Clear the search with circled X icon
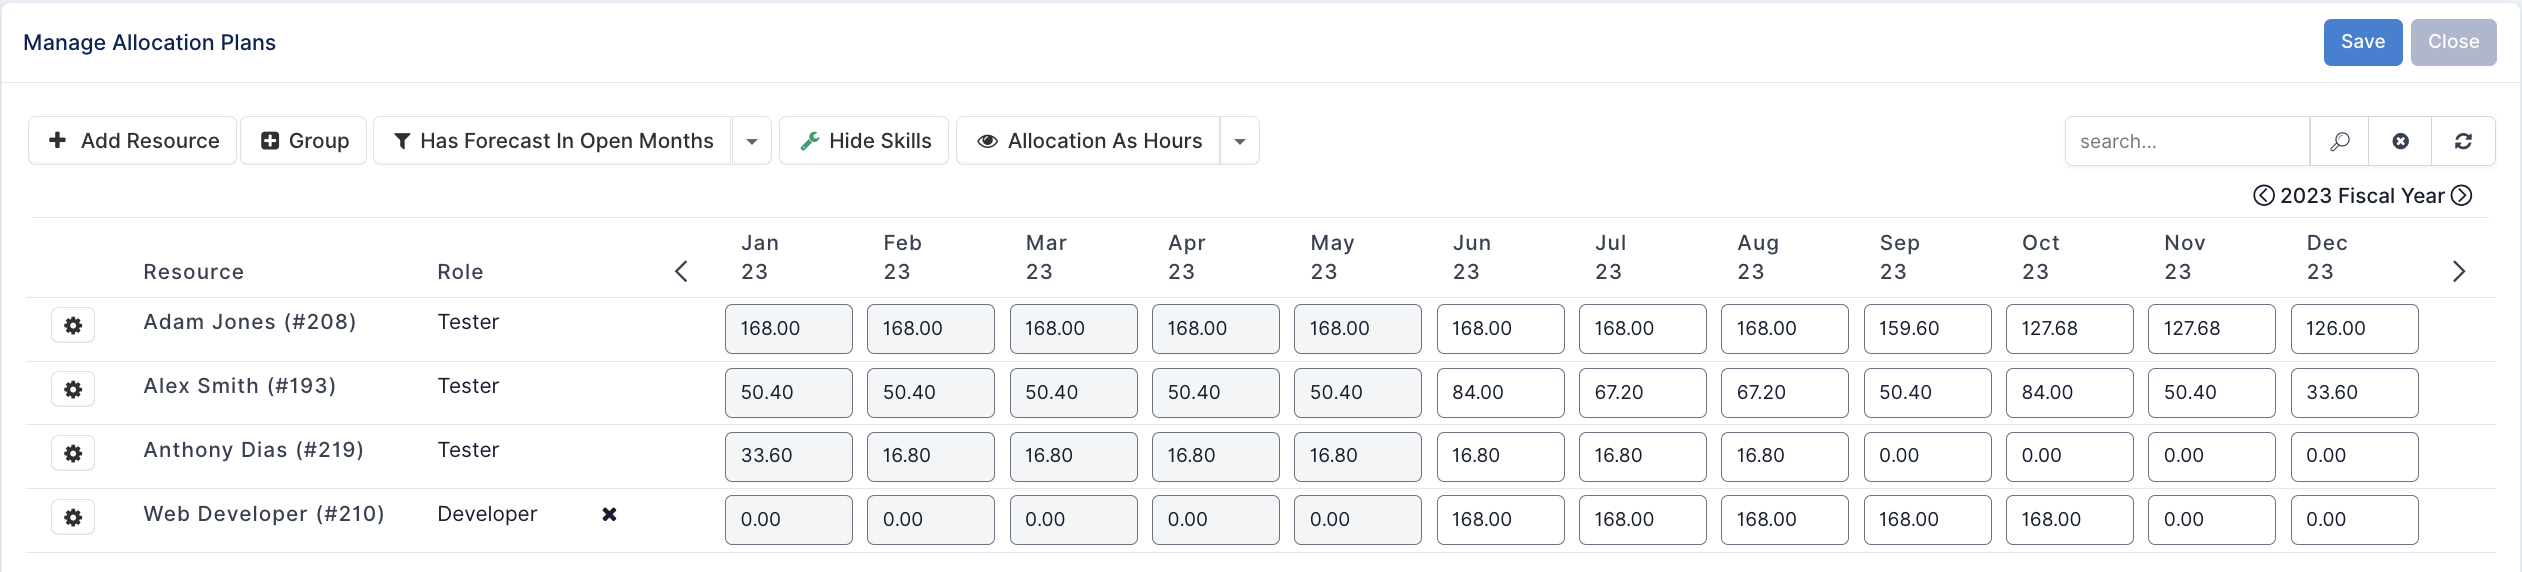The image size is (2522, 572). click(x=2400, y=141)
